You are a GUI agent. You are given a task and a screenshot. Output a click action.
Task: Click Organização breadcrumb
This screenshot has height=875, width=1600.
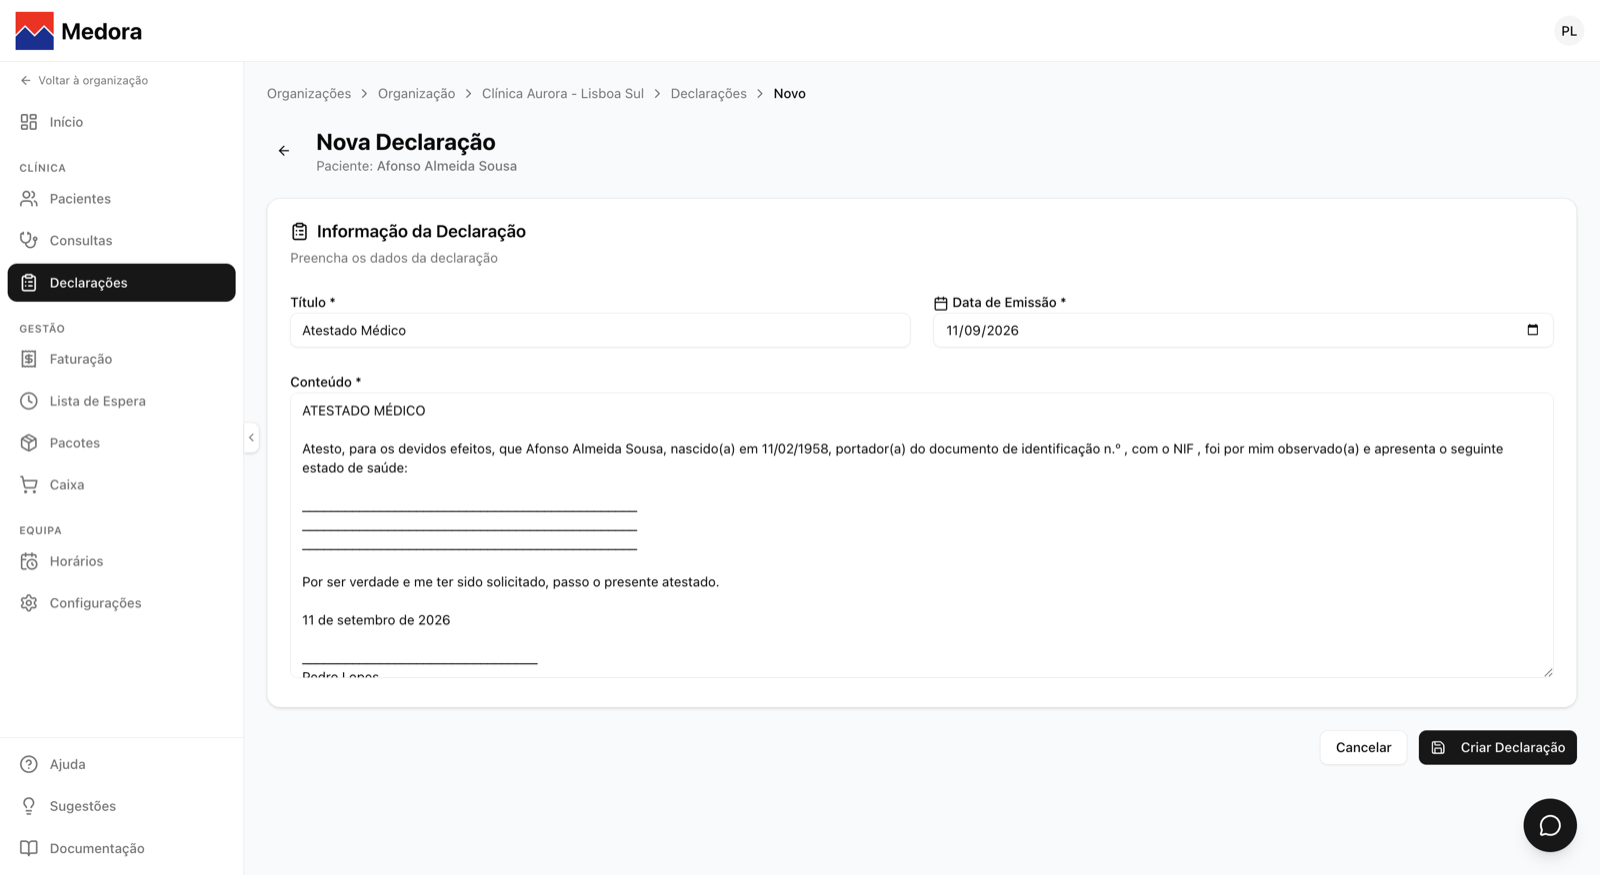coord(416,93)
